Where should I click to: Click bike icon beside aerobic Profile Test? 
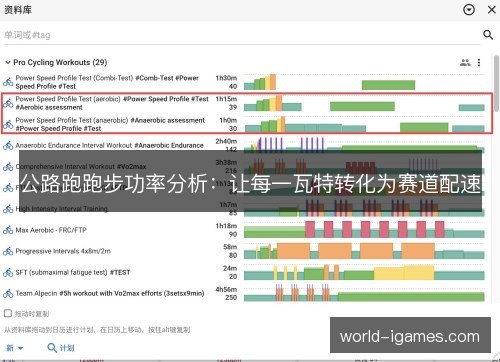pos(8,103)
